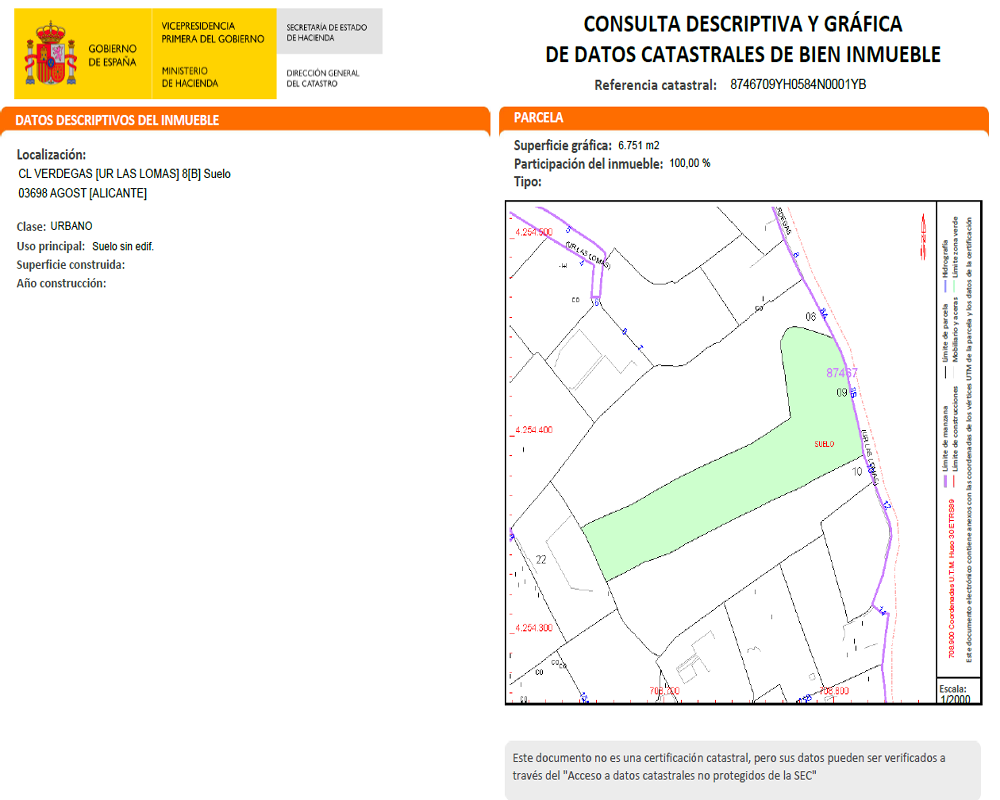Click the surface value '6.751 m2'
The image size is (1000, 800).
point(638,145)
